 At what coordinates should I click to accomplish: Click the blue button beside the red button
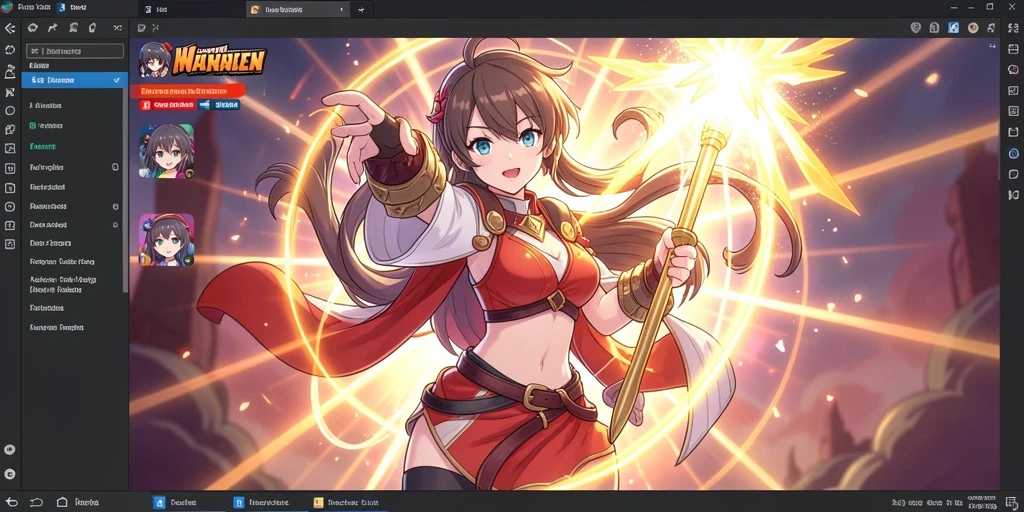click(x=219, y=104)
